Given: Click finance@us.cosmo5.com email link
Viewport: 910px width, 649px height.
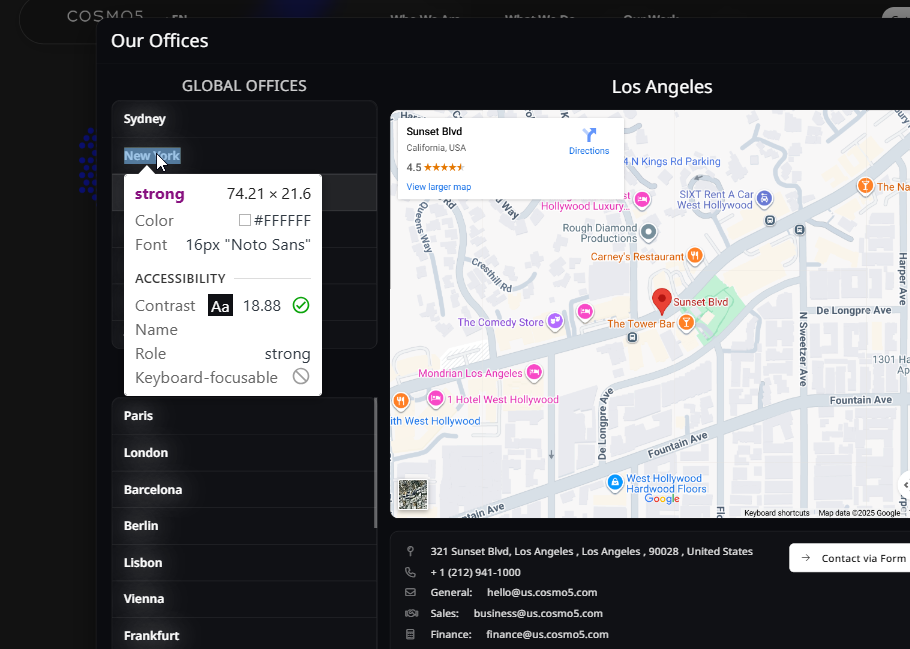Looking at the screenshot, I should coord(547,634).
